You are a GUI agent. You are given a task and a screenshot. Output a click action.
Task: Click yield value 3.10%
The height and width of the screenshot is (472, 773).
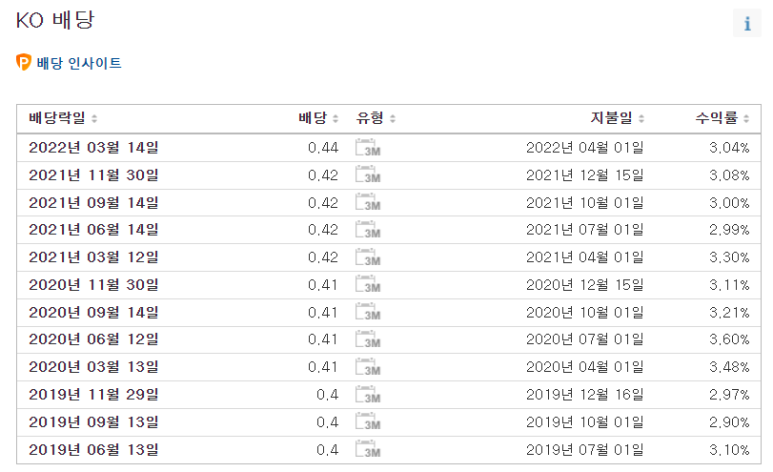(729, 450)
